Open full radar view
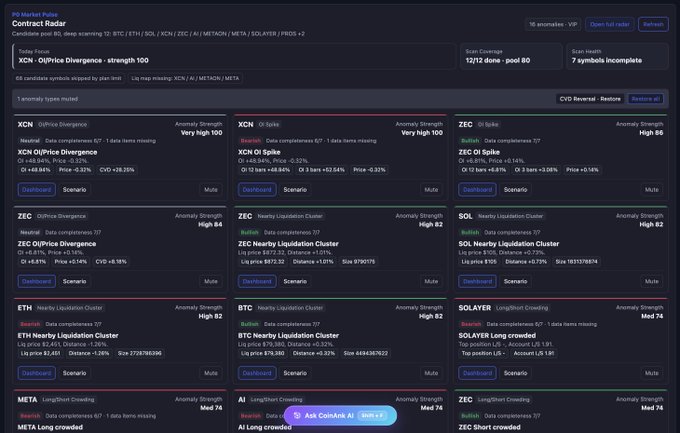680x433 pixels. (610, 24)
